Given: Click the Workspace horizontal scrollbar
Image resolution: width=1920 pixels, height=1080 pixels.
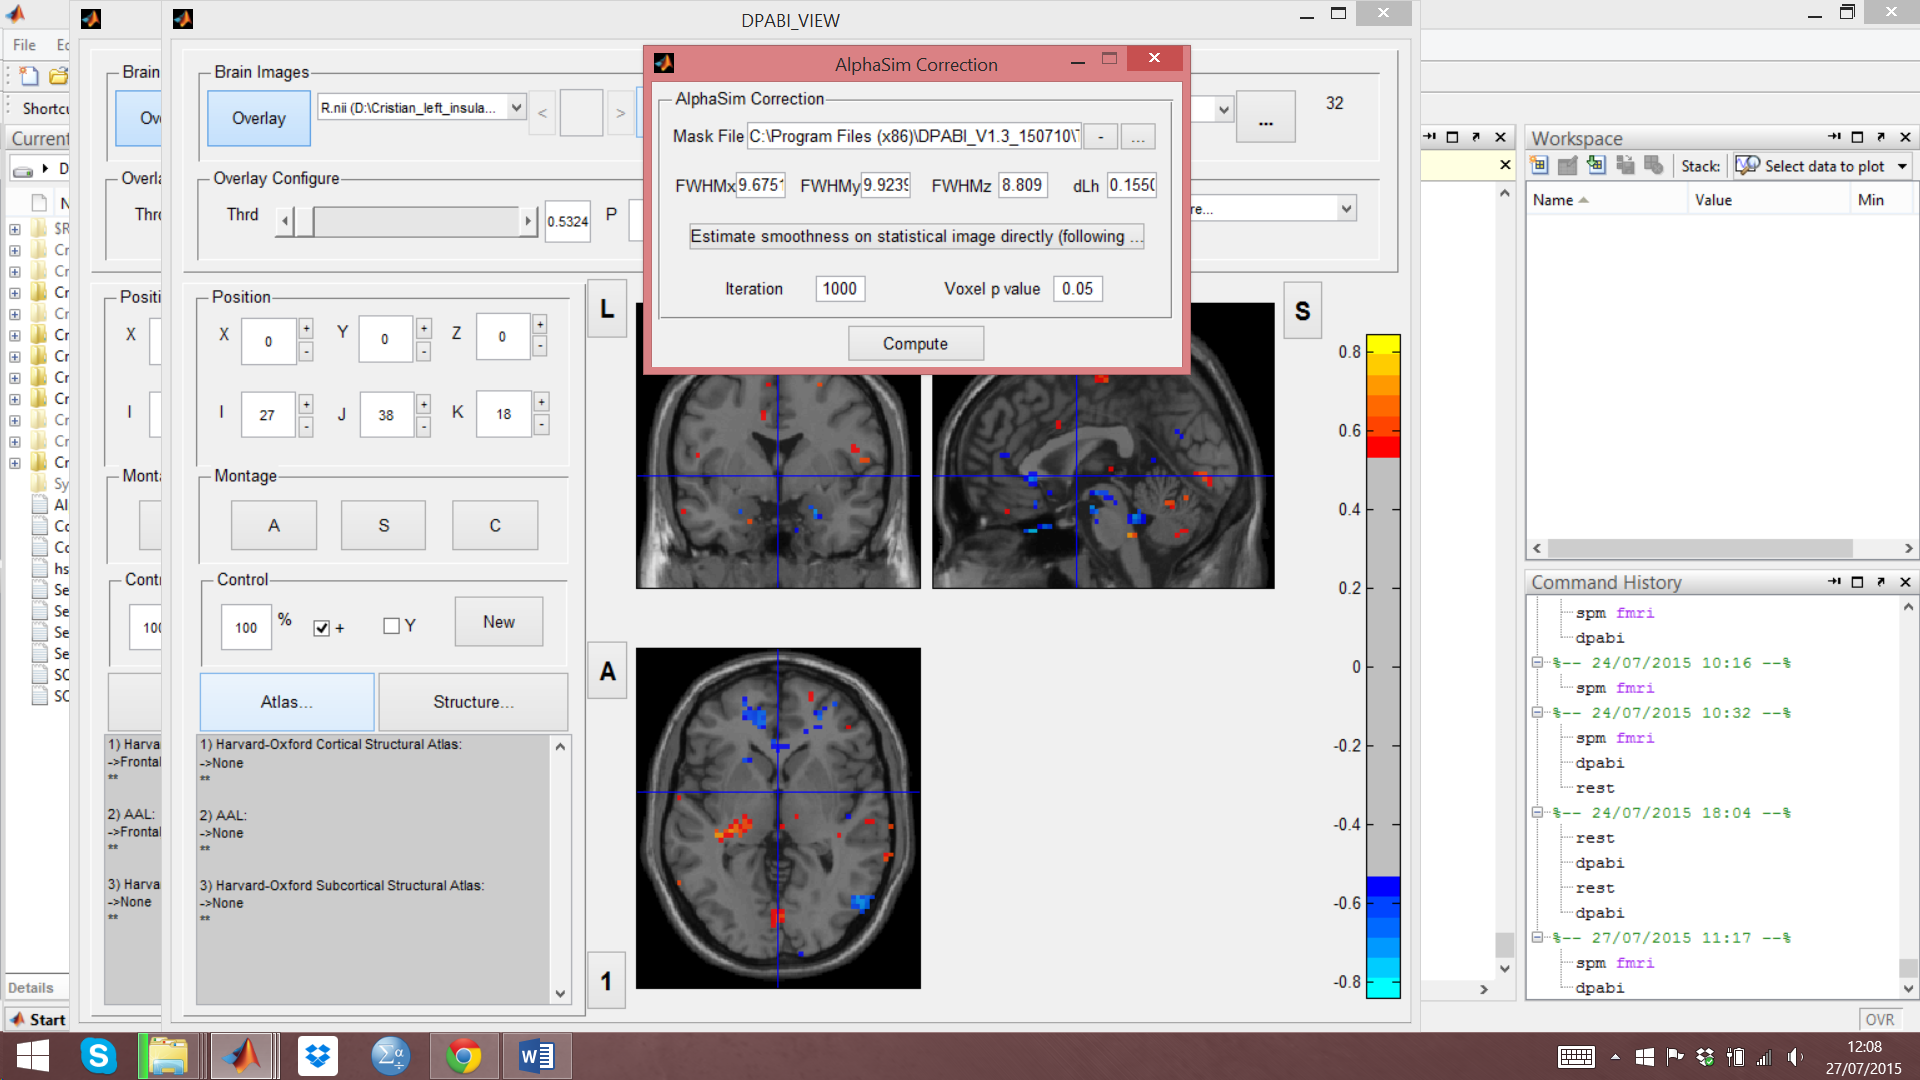Looking at the screenshot, I should [x=1700, y=548].
